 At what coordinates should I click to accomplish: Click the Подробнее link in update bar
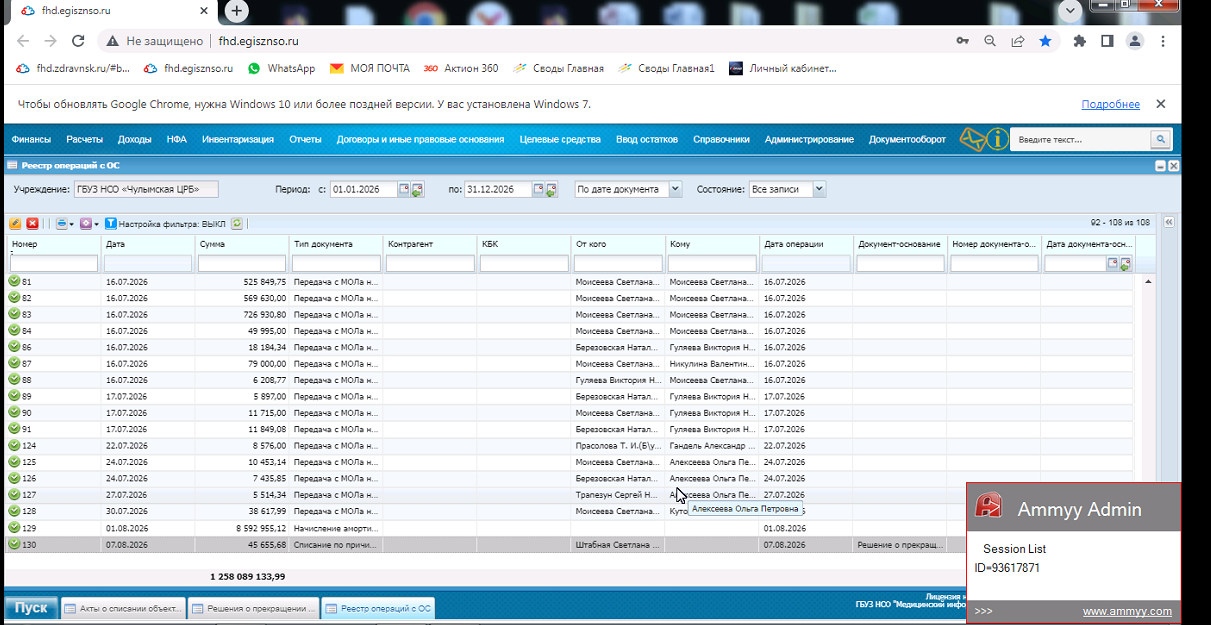click(x=1110, y=104)
